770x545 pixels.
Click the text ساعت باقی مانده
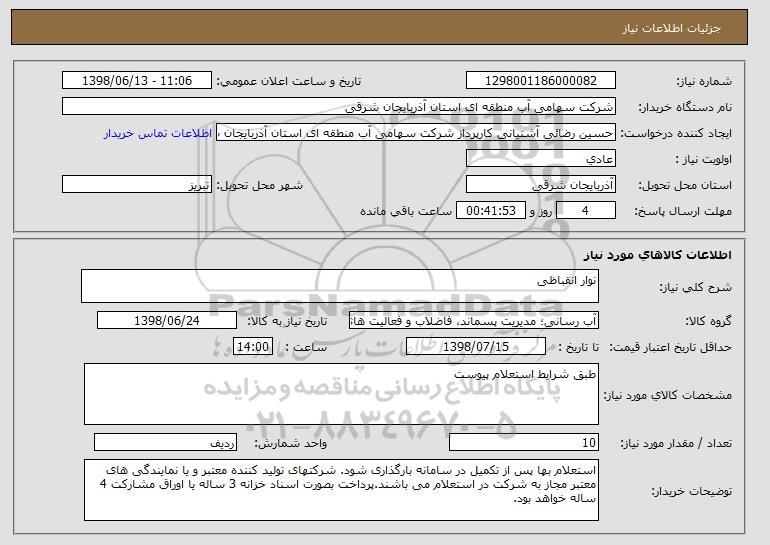(x=406, y=211)
